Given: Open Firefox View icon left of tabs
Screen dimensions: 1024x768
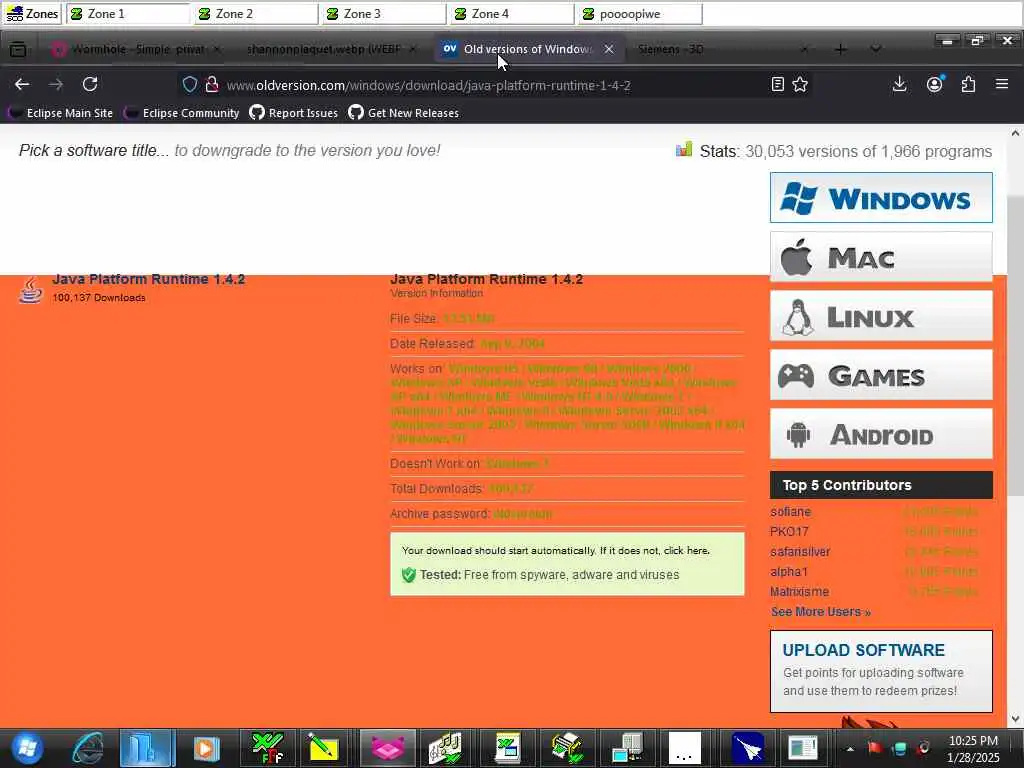Looking at the screenshot, I should pos(18,49).
